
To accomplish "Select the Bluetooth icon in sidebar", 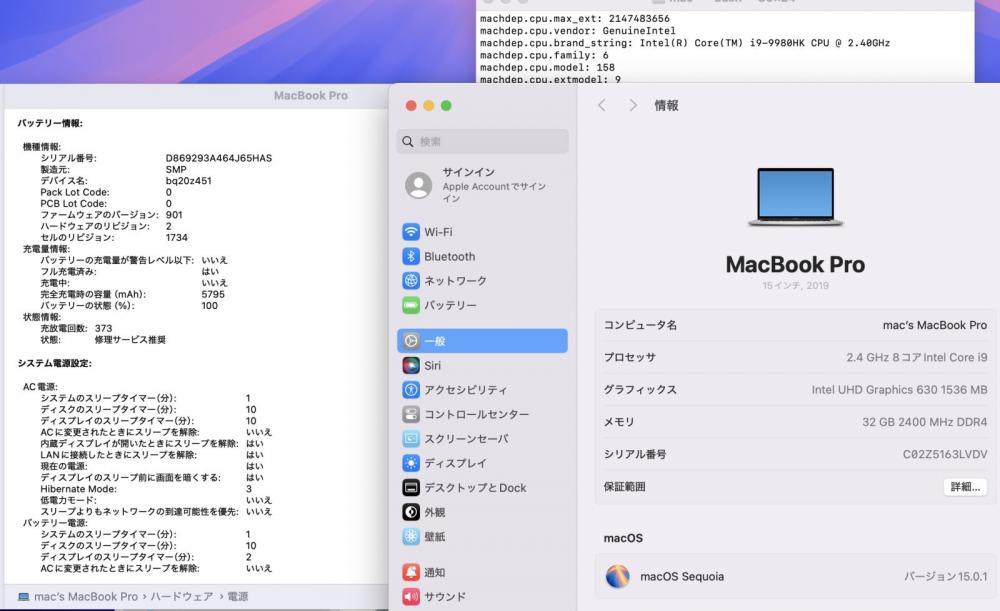I will click(x=411, y=256).
